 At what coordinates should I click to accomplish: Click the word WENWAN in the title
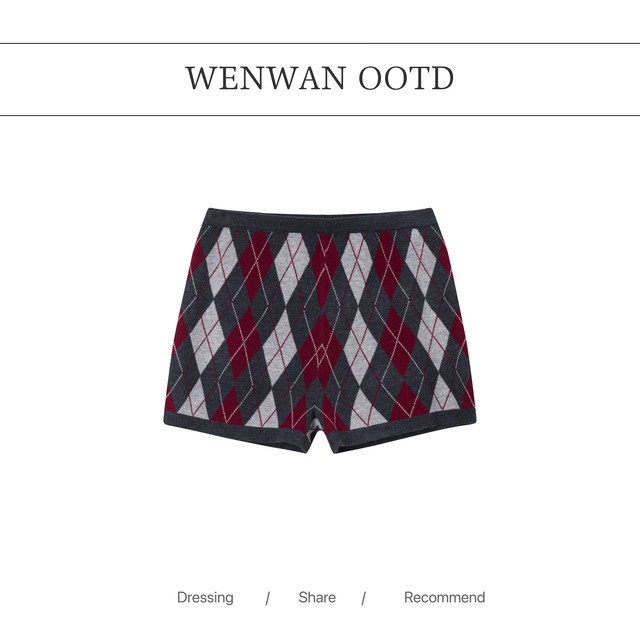266,78
